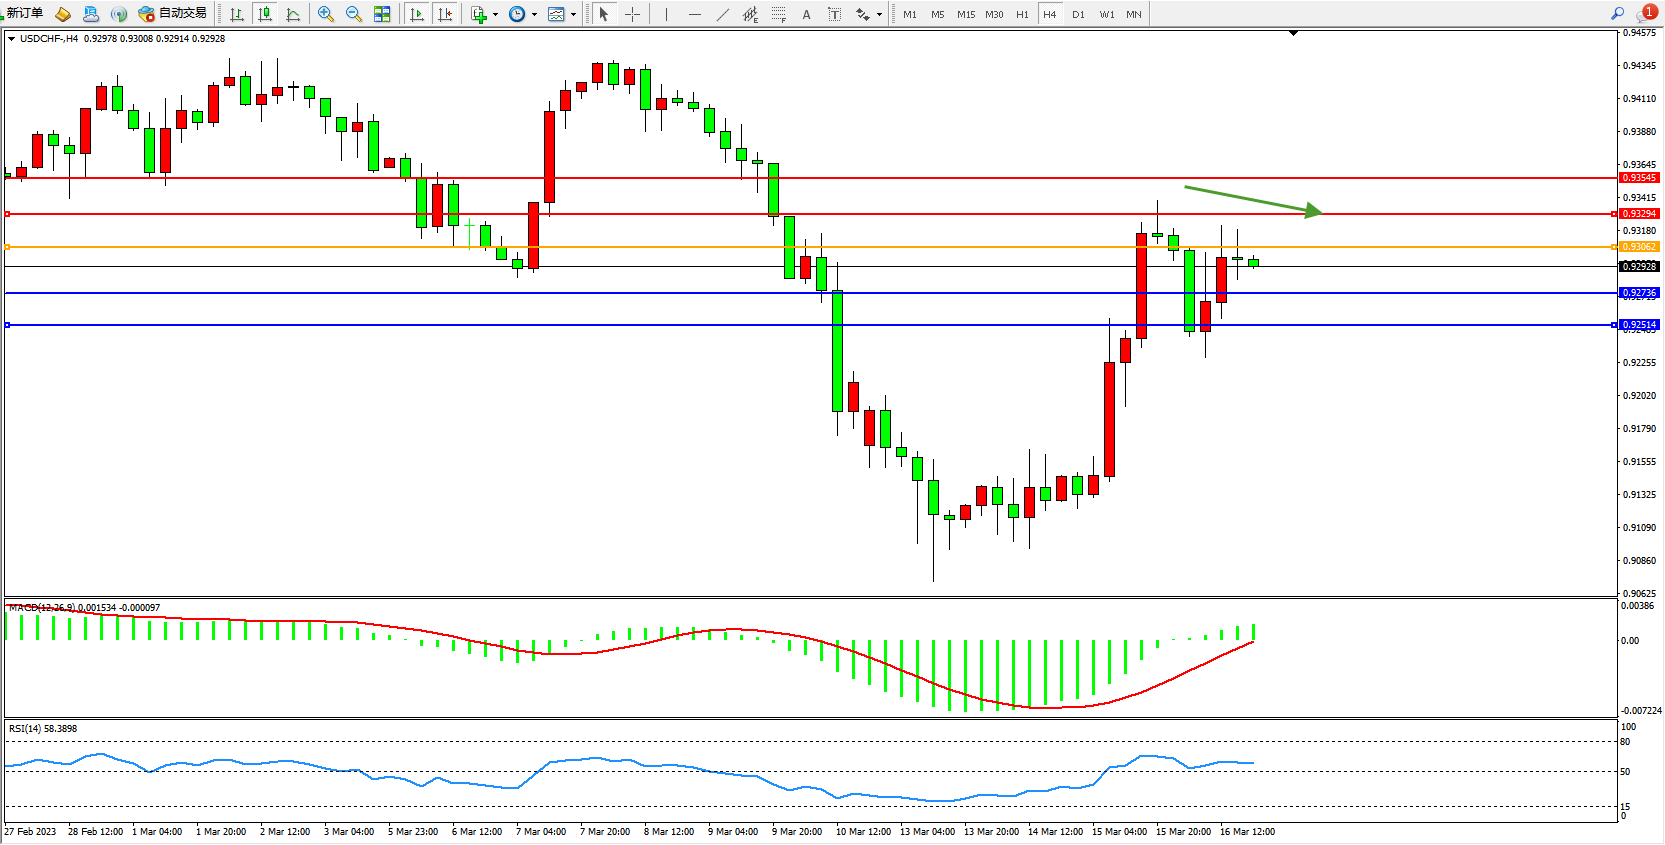Viewport: 1665px width, 845px height.
Task: Enable chart shift toggle
Action: [x=445, y=14]
